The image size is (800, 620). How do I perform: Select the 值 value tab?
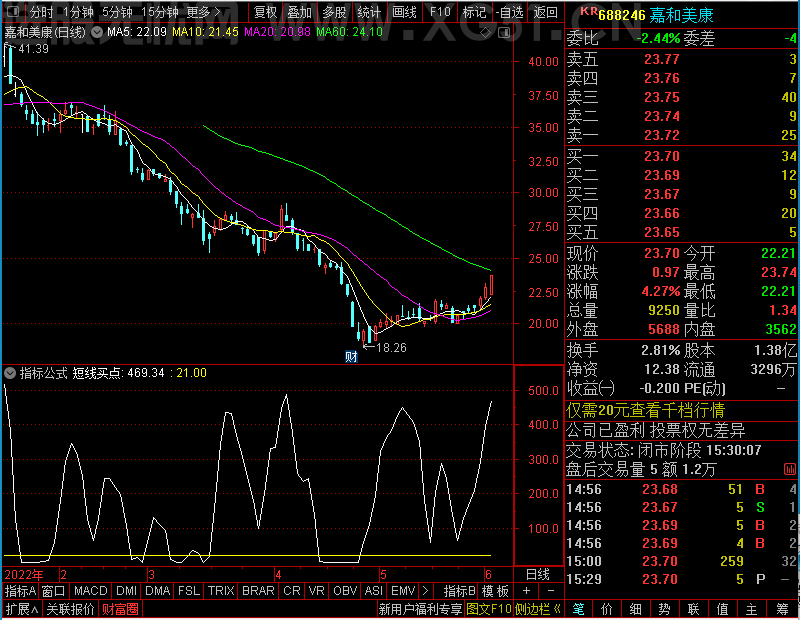pyautogui.click(x=722, y=609)
